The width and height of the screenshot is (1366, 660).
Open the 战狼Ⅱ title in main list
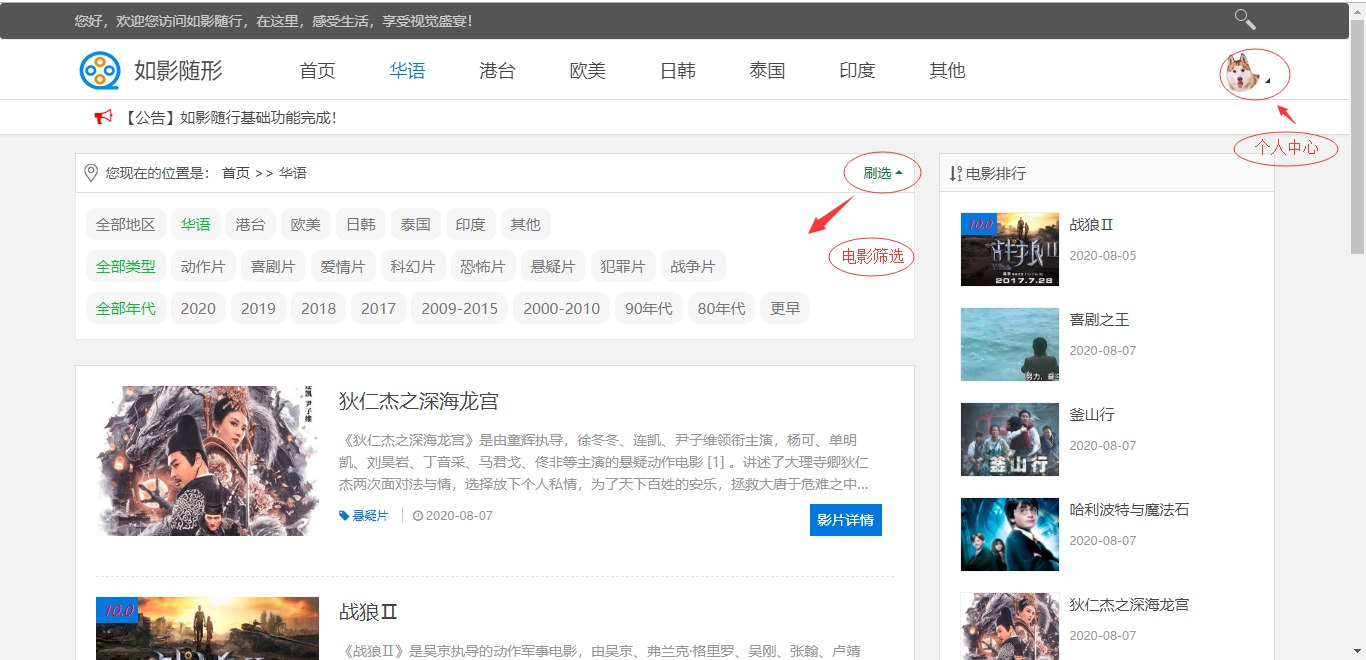tap(369, 611)
